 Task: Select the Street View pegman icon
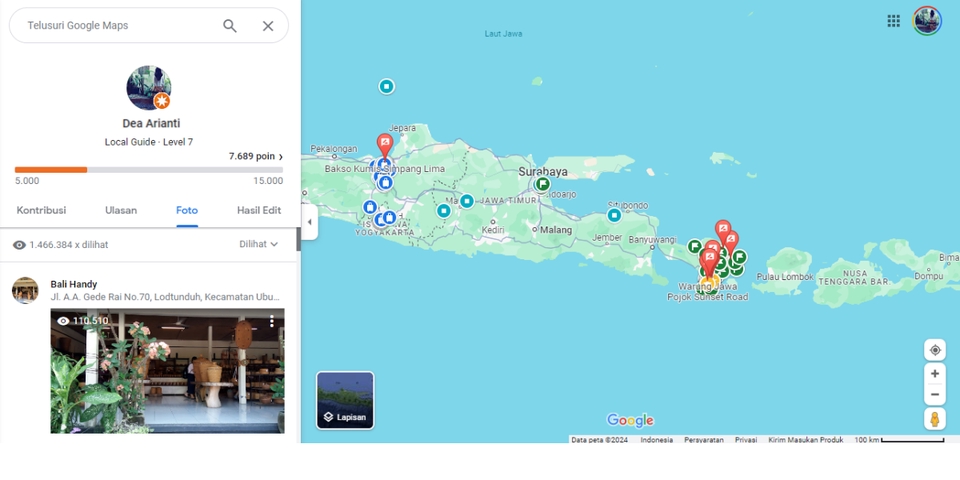click(x=935, y=419)
